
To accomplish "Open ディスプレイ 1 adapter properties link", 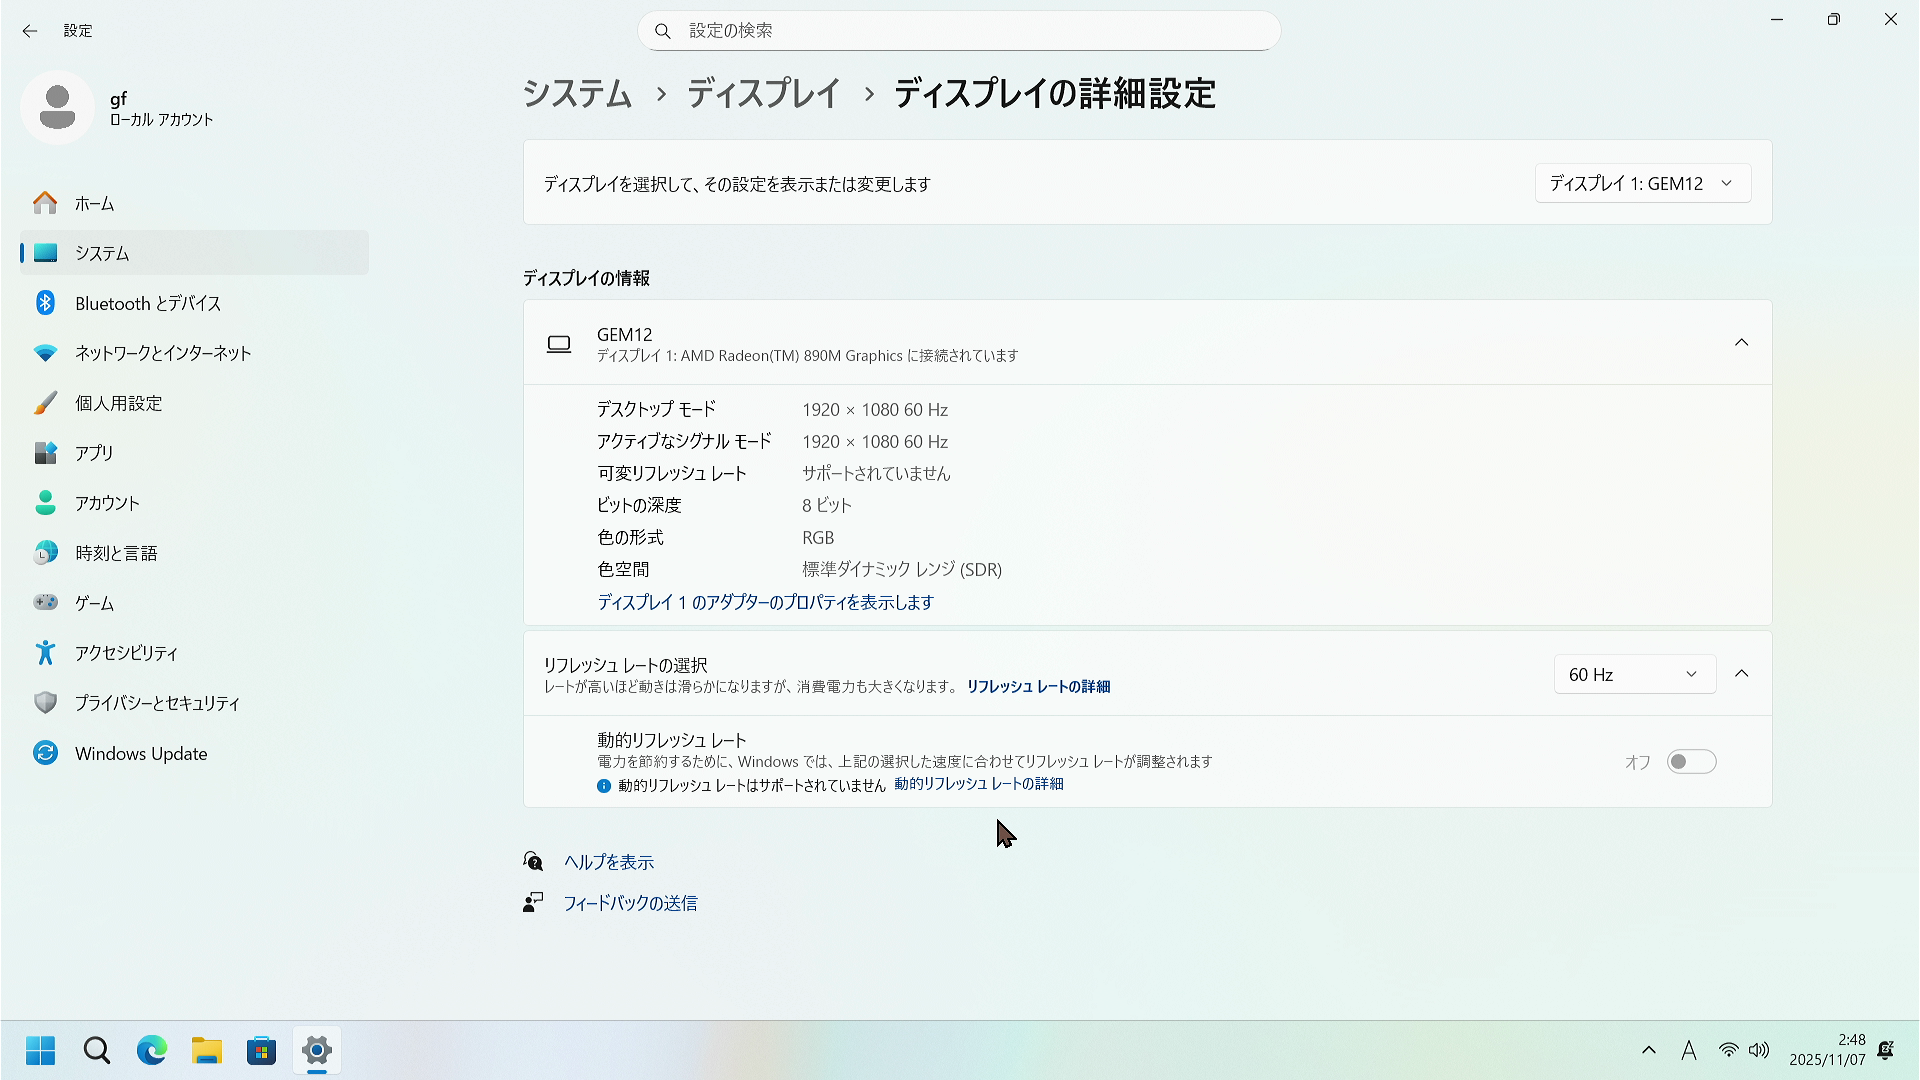I will coord(765,602).
